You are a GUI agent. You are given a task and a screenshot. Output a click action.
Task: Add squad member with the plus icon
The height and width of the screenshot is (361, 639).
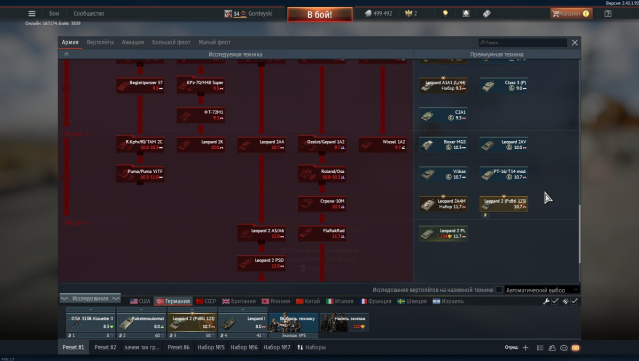point(525,348)
